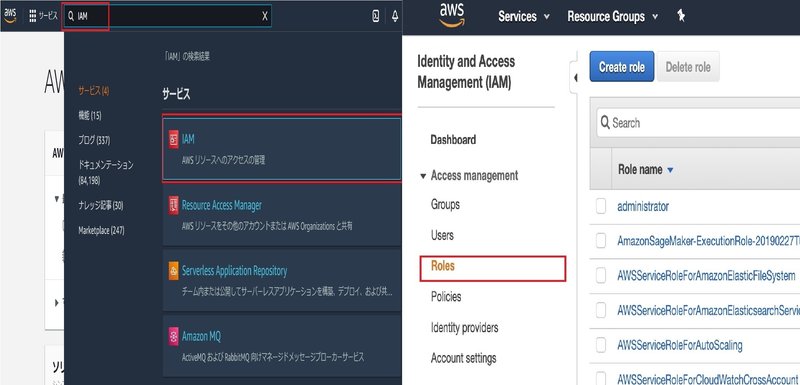The width and height of the screenshot is (800, 385).
Task: Filter results by ドキュメンテーション category
Action: coord(106,172)
